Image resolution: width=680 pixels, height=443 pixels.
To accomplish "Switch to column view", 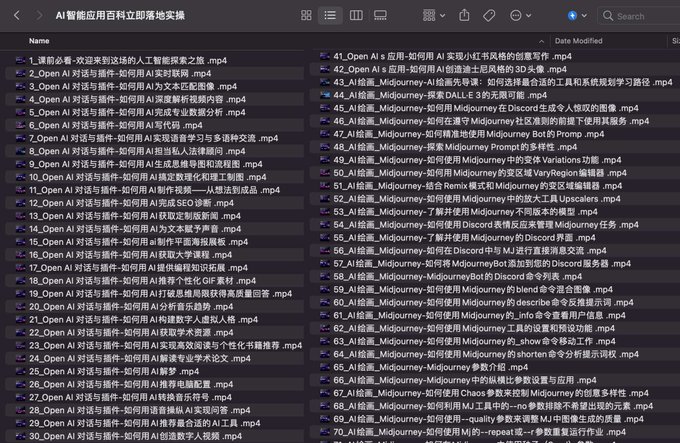I will tap(356, 16).
